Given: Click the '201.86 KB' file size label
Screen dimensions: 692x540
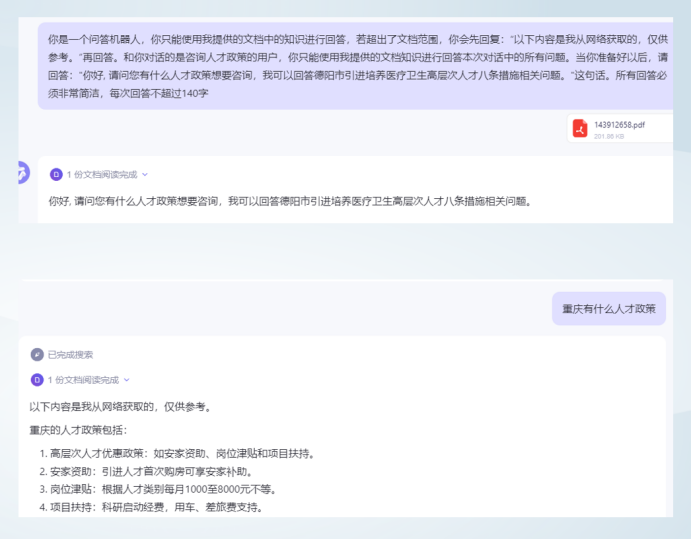Looking at the screenshot, I should (x=609, y=137).
